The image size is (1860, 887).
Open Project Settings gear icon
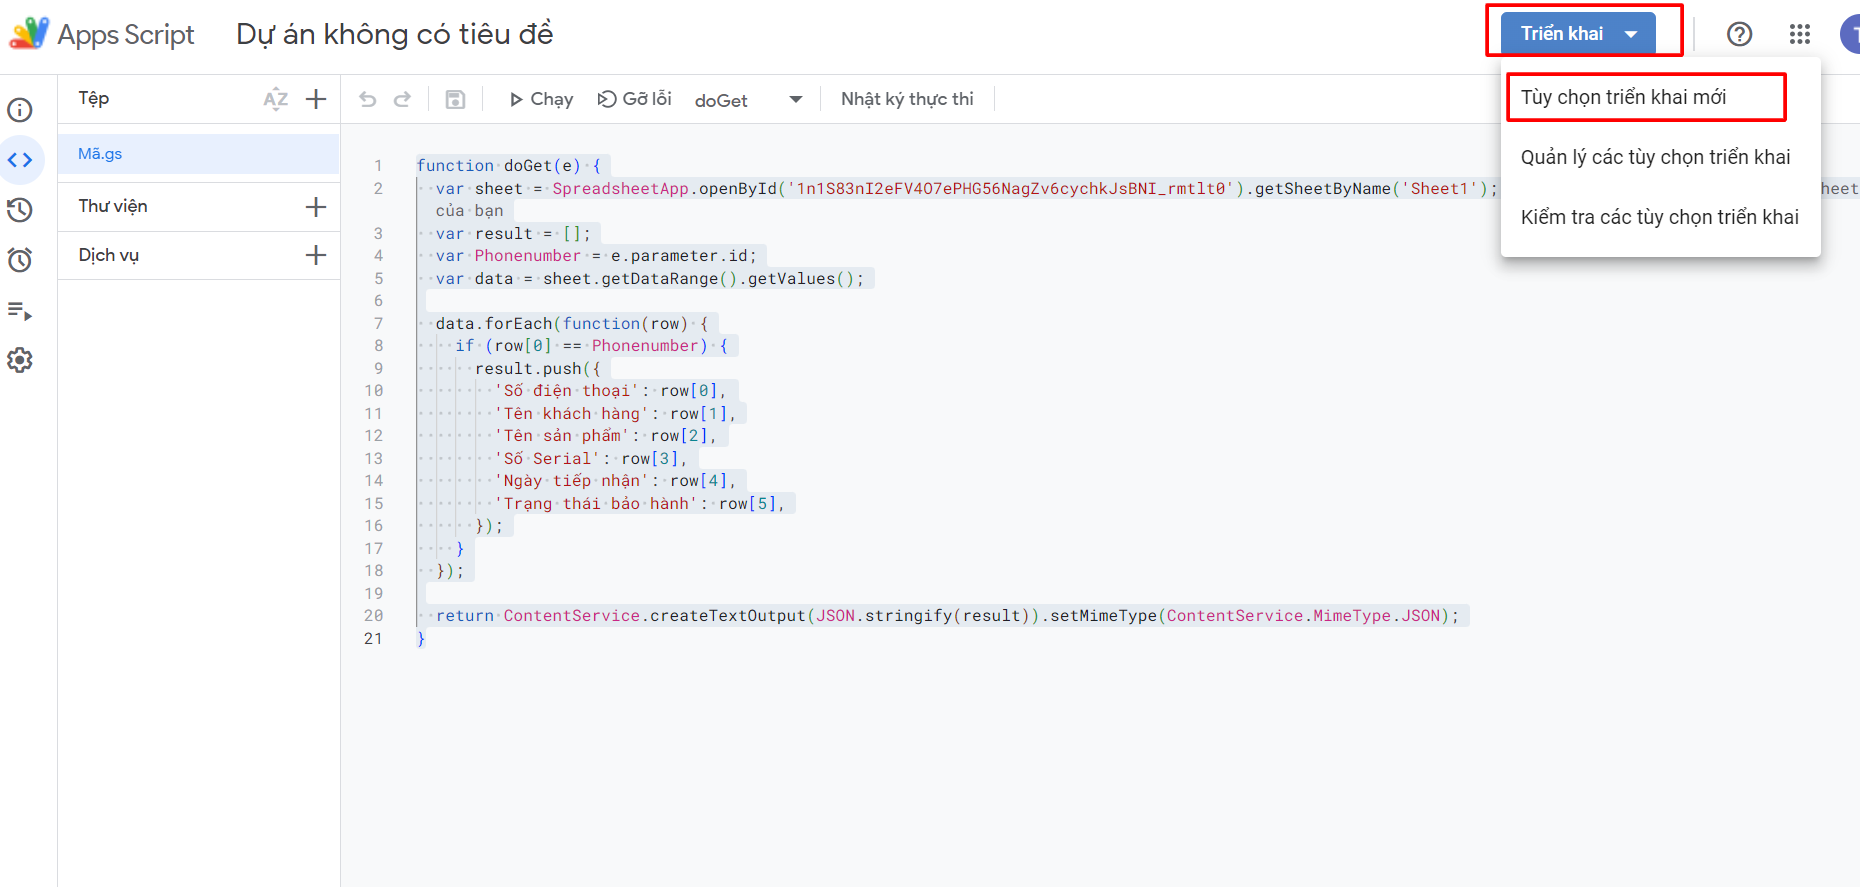click(20, 360)
